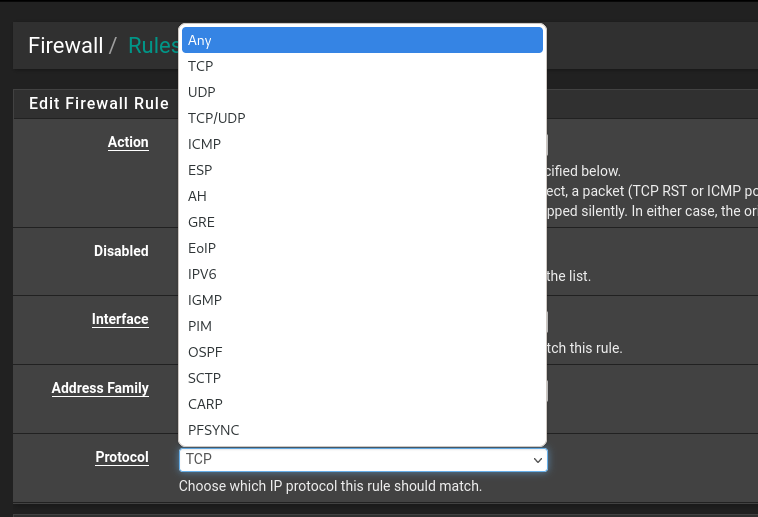The image size is (758, 517).
Task: Choose TCP from the protocol list
Action: [x=362, y=66]
